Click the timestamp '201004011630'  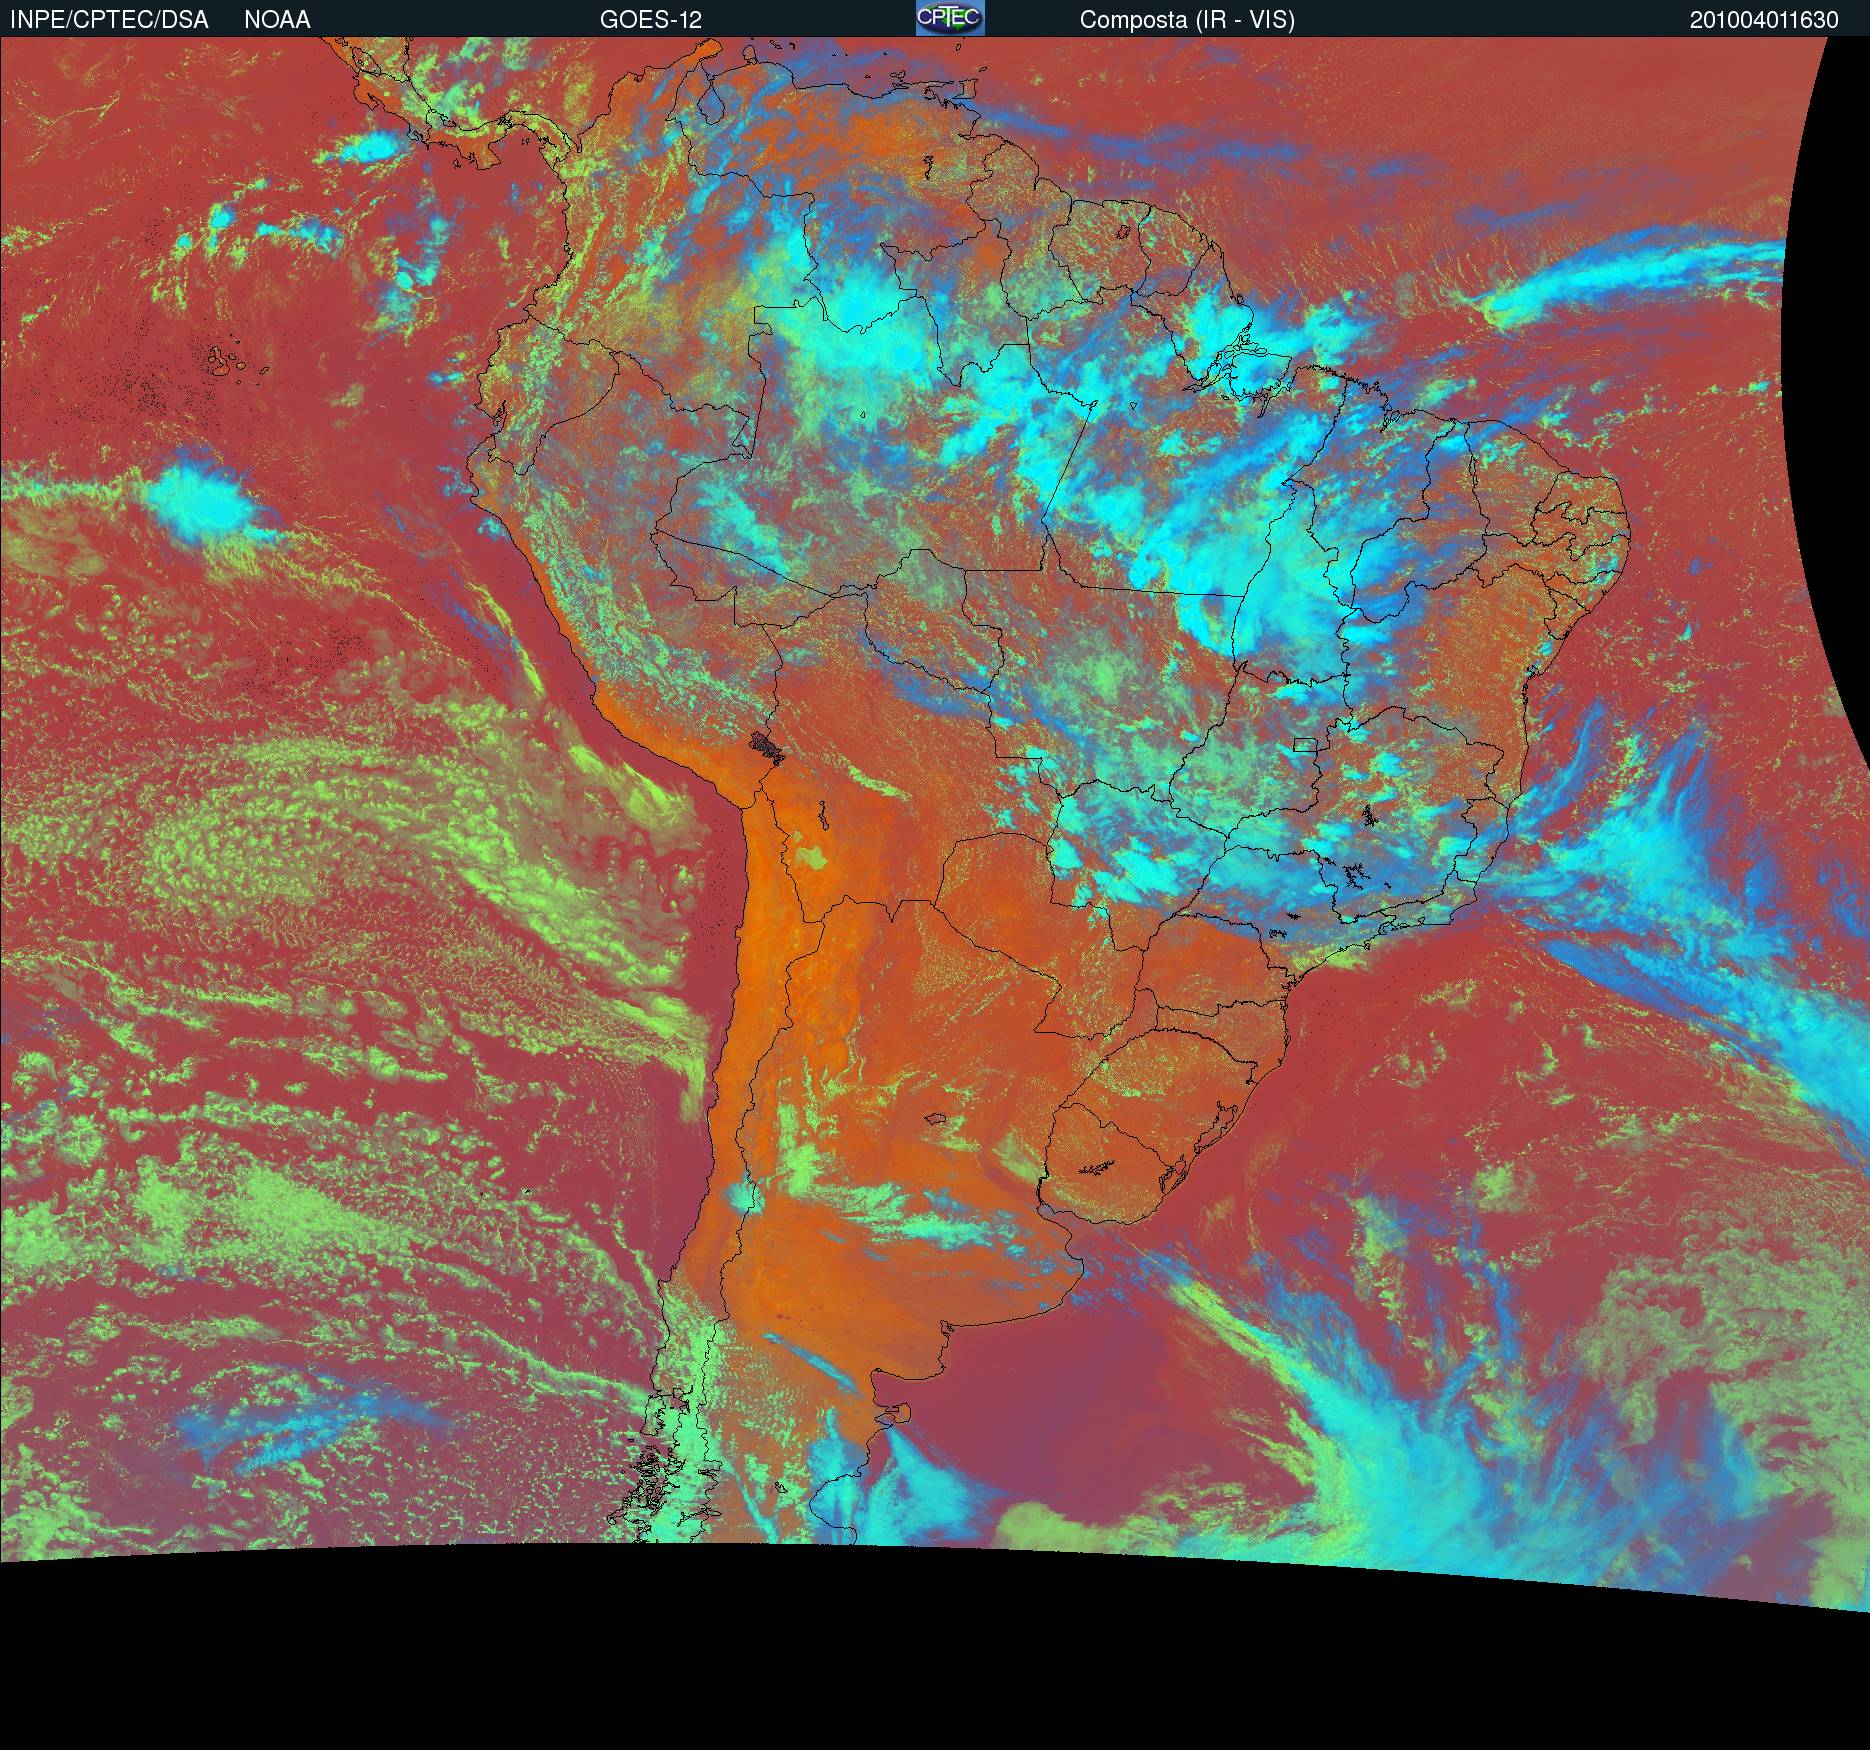1764,20
